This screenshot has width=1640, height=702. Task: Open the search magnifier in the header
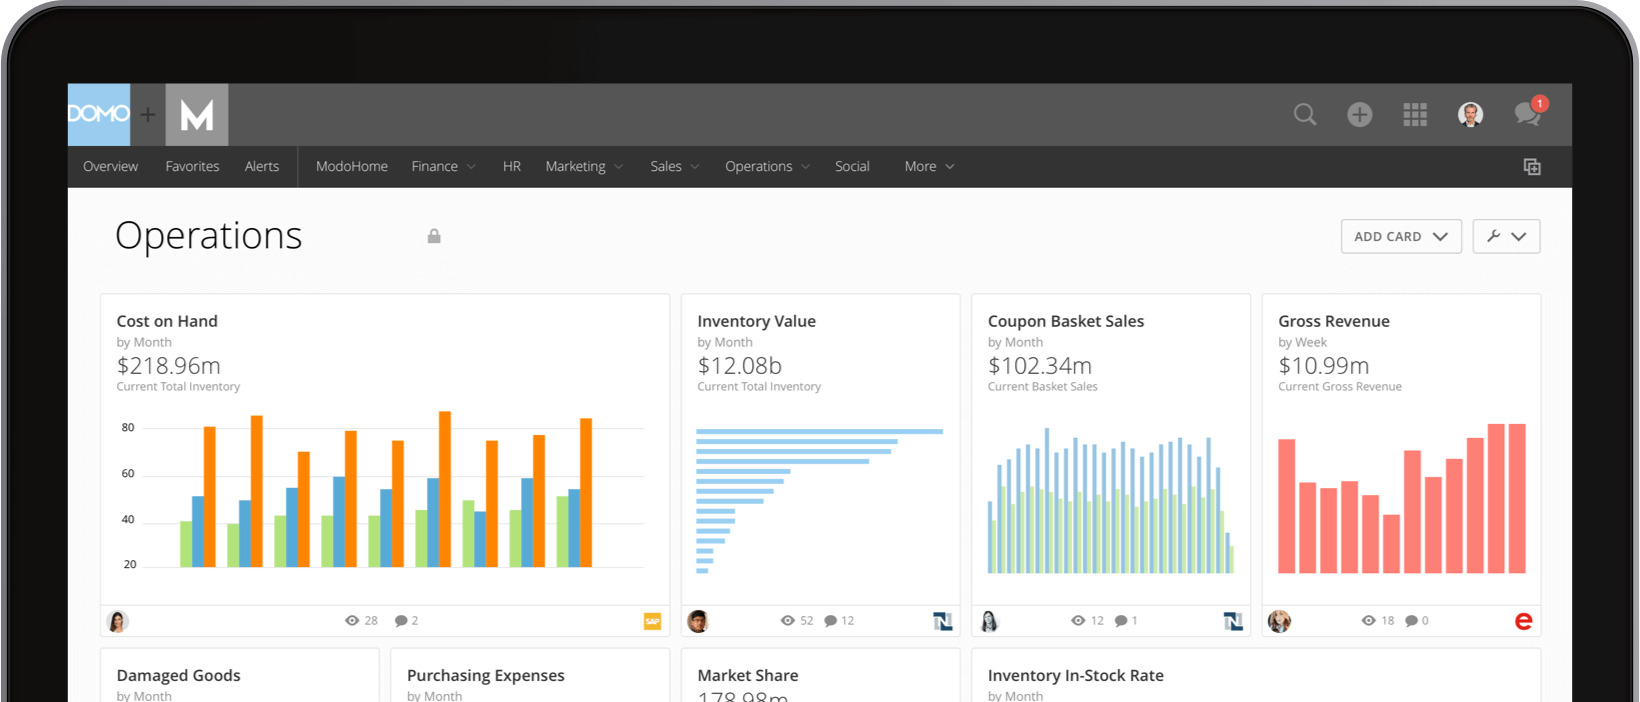pos(1305,114)
